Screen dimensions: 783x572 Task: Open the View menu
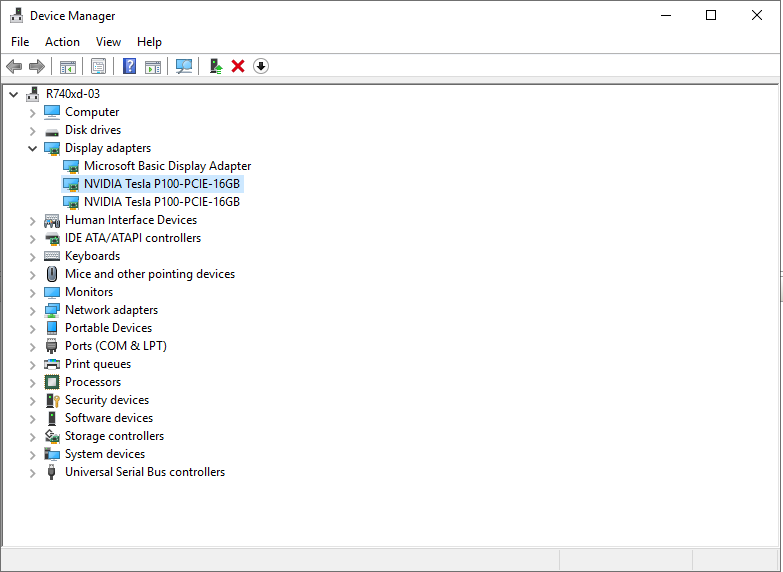pos(108,42)
